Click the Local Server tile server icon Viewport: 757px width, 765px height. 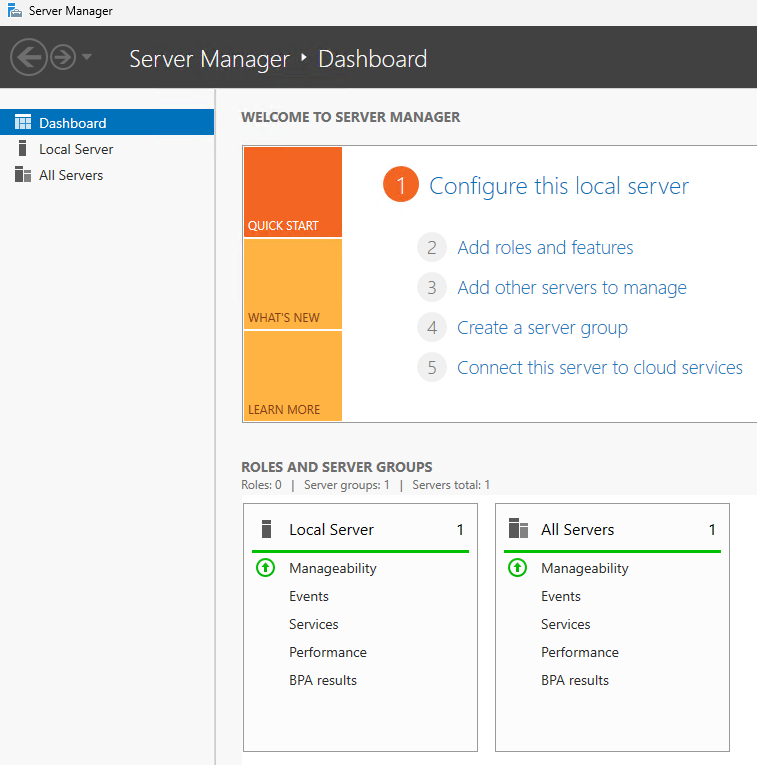[266, 529]
